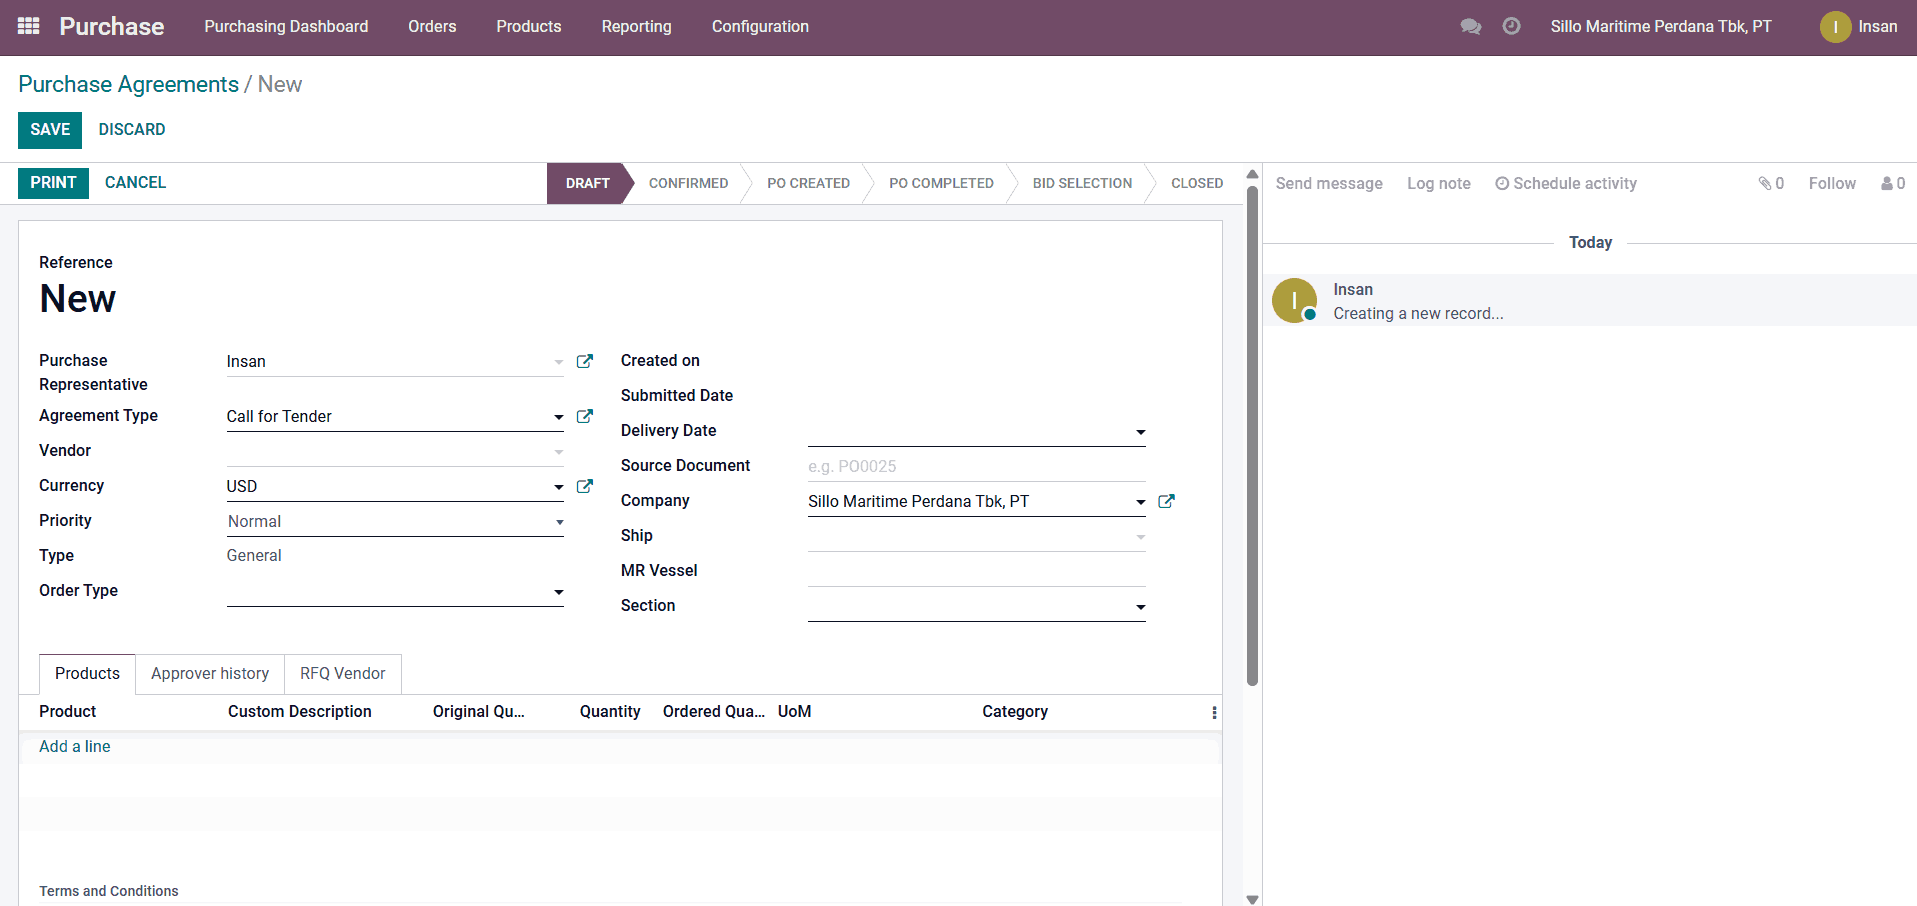Click the Source Document input field

click(x=975, y=467)
